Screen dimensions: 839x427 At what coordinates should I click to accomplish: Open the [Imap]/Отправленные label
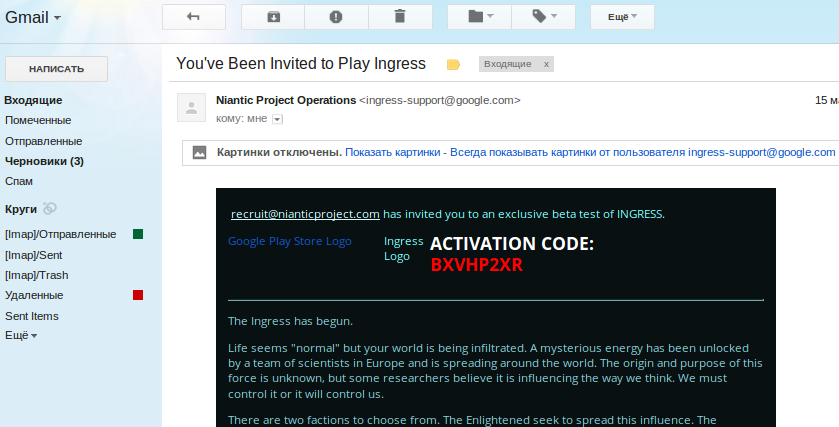[60, 234]
